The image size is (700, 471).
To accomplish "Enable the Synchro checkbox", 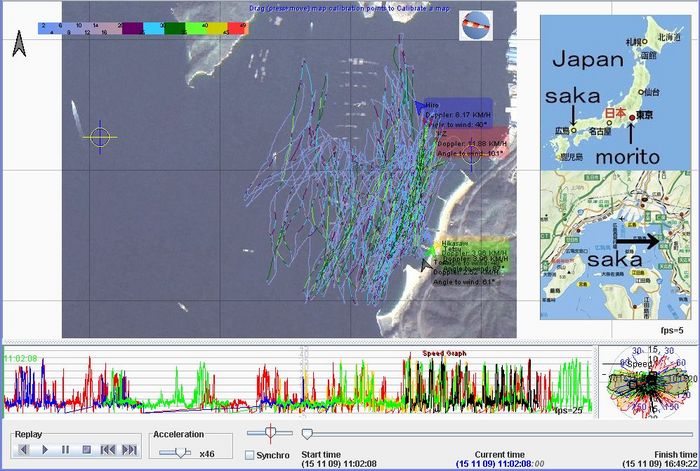I will click(x=250, y=455).
